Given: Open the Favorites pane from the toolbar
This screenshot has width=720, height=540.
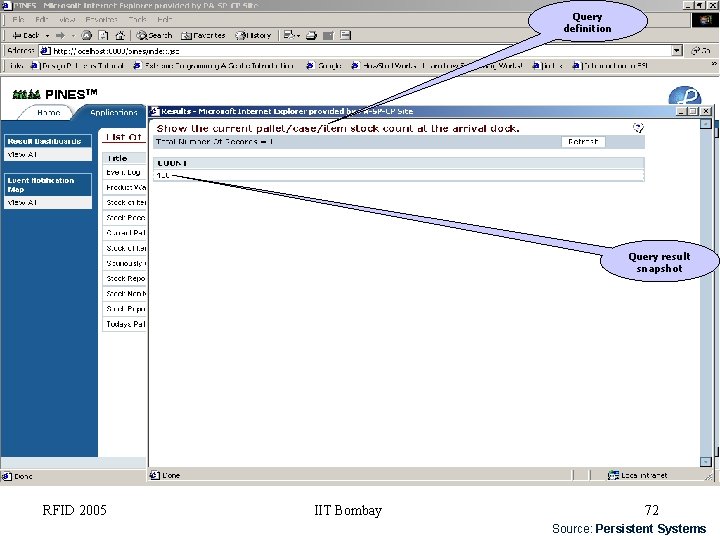Looking at the screenshot, I should point(203,35).
